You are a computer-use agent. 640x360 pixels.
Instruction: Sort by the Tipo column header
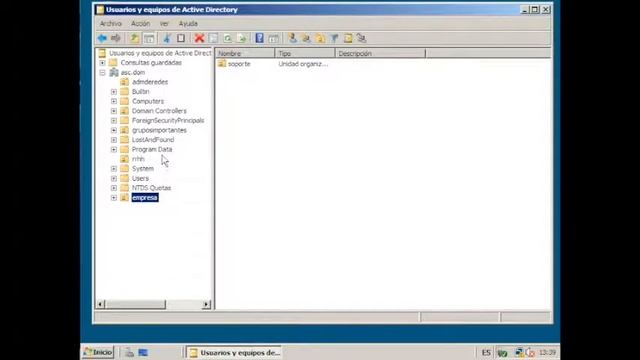point(305,53)
